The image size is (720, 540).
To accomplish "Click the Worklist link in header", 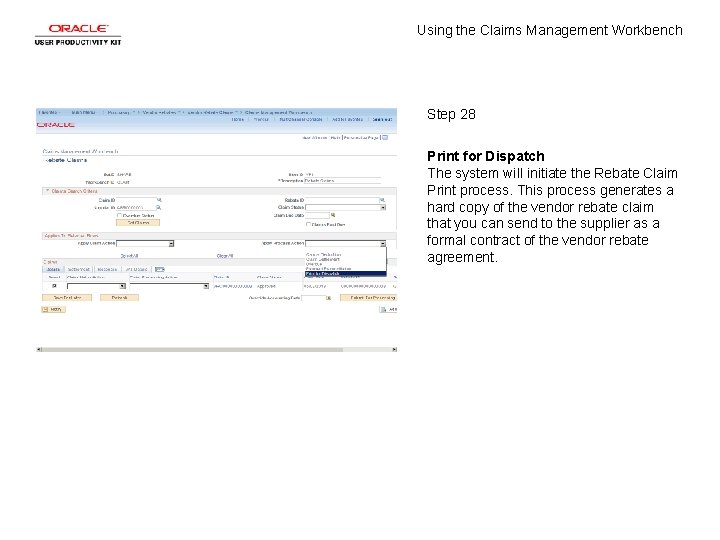I will click(261, 119).
